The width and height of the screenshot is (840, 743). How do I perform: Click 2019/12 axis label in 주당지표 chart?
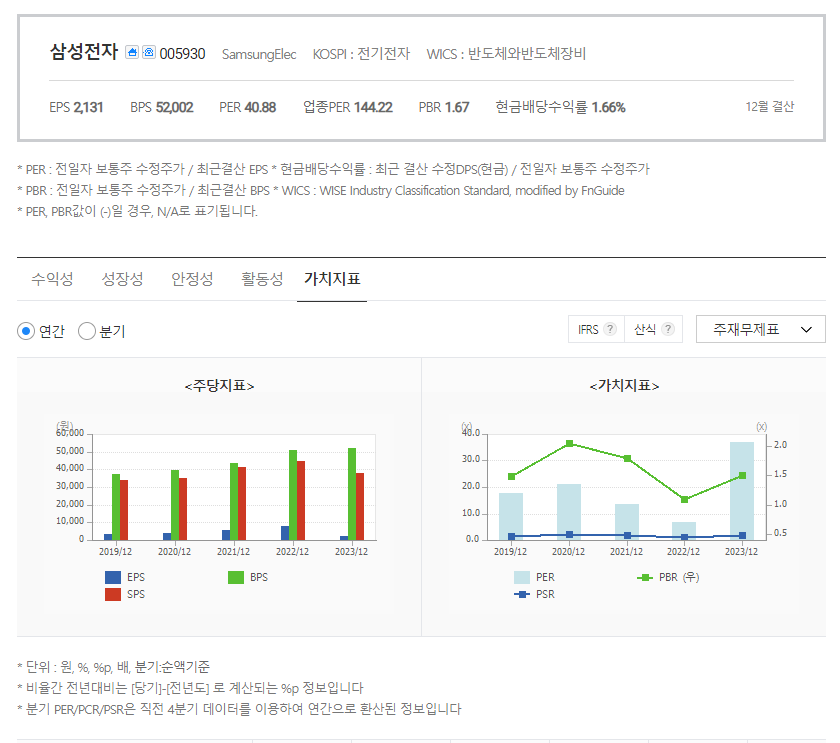click(x=115, y=551)
